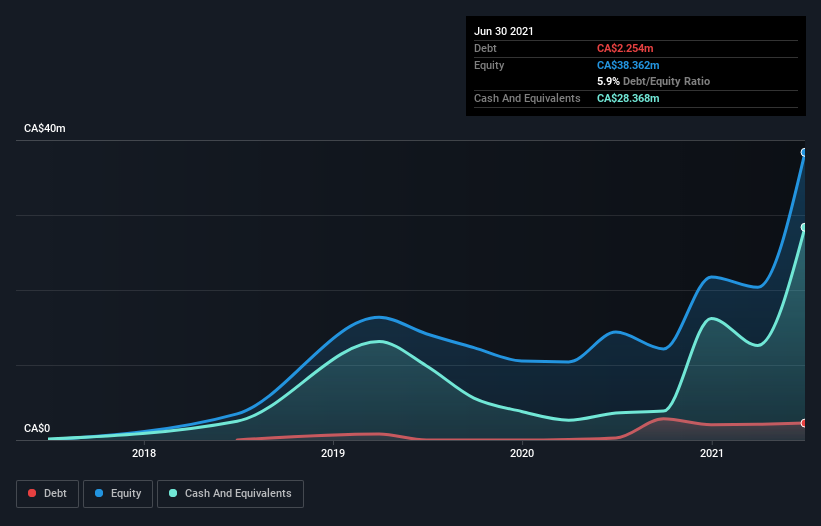The height and width of the screenshot is (526, 821).
Task: Click the CA$28.368m cash value
Action: coord(628,98)
